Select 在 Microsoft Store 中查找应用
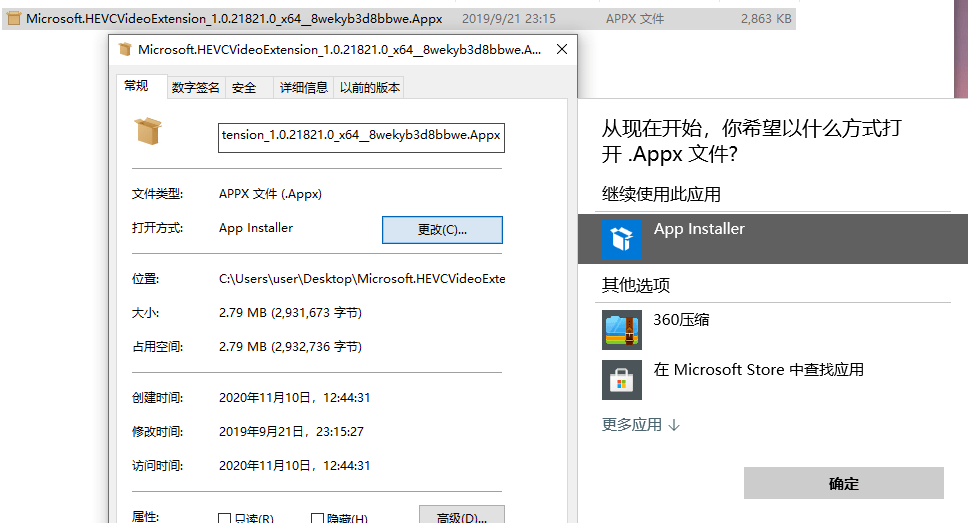Viewport: 968px width, 523px height. pyautogui.click(x=759, y=370)
